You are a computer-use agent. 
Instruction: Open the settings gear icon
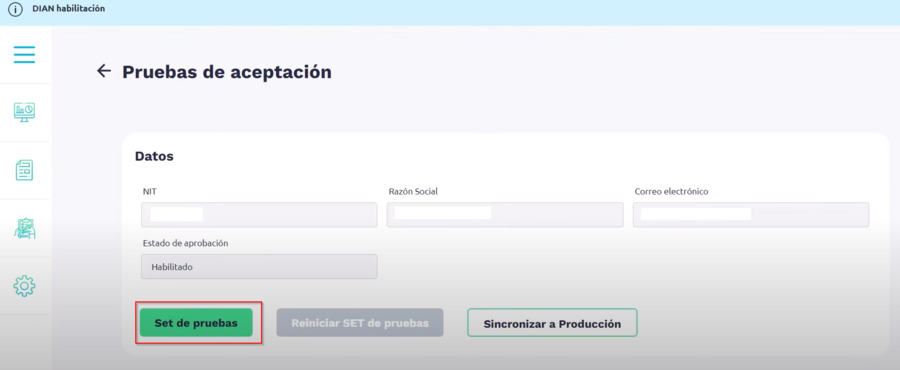(25, 285)
